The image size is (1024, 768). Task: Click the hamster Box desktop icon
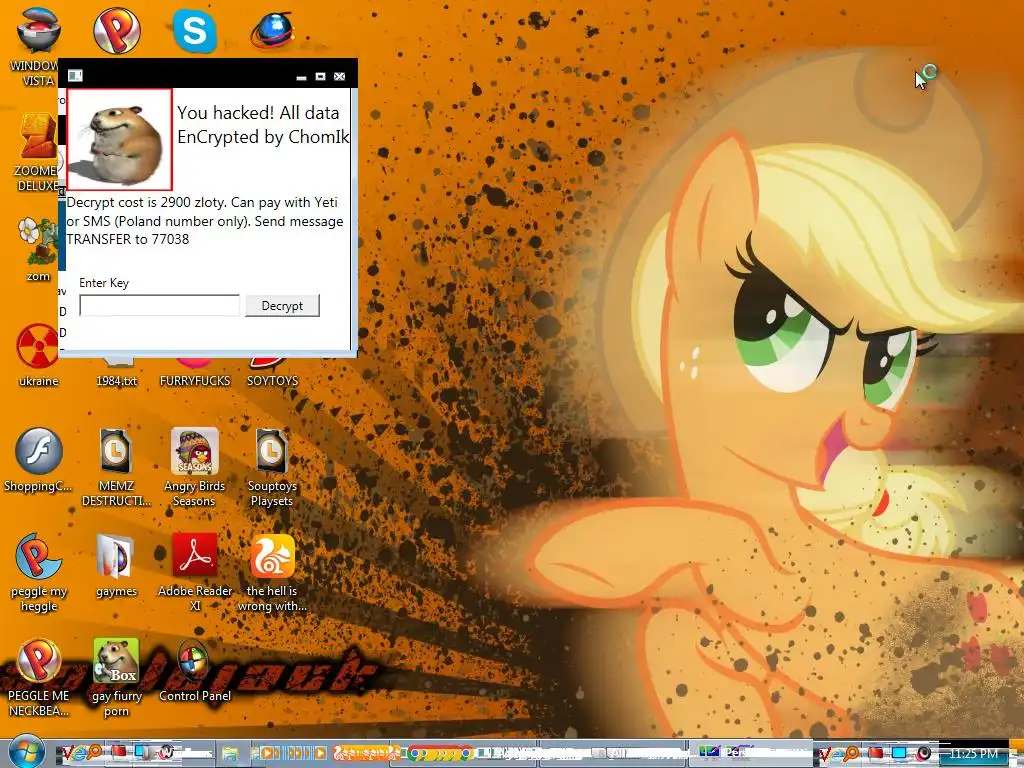pyautogui.click(x=116, y=661)
